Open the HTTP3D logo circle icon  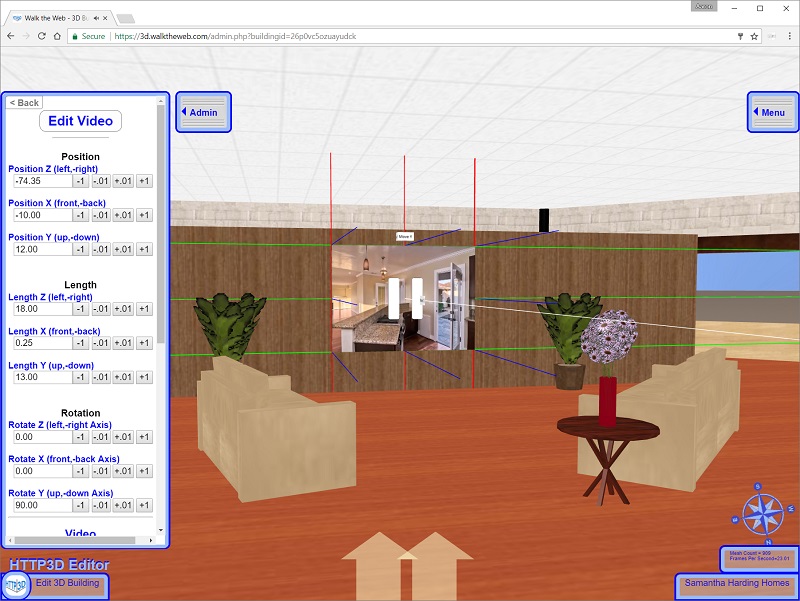coord(16,585)
